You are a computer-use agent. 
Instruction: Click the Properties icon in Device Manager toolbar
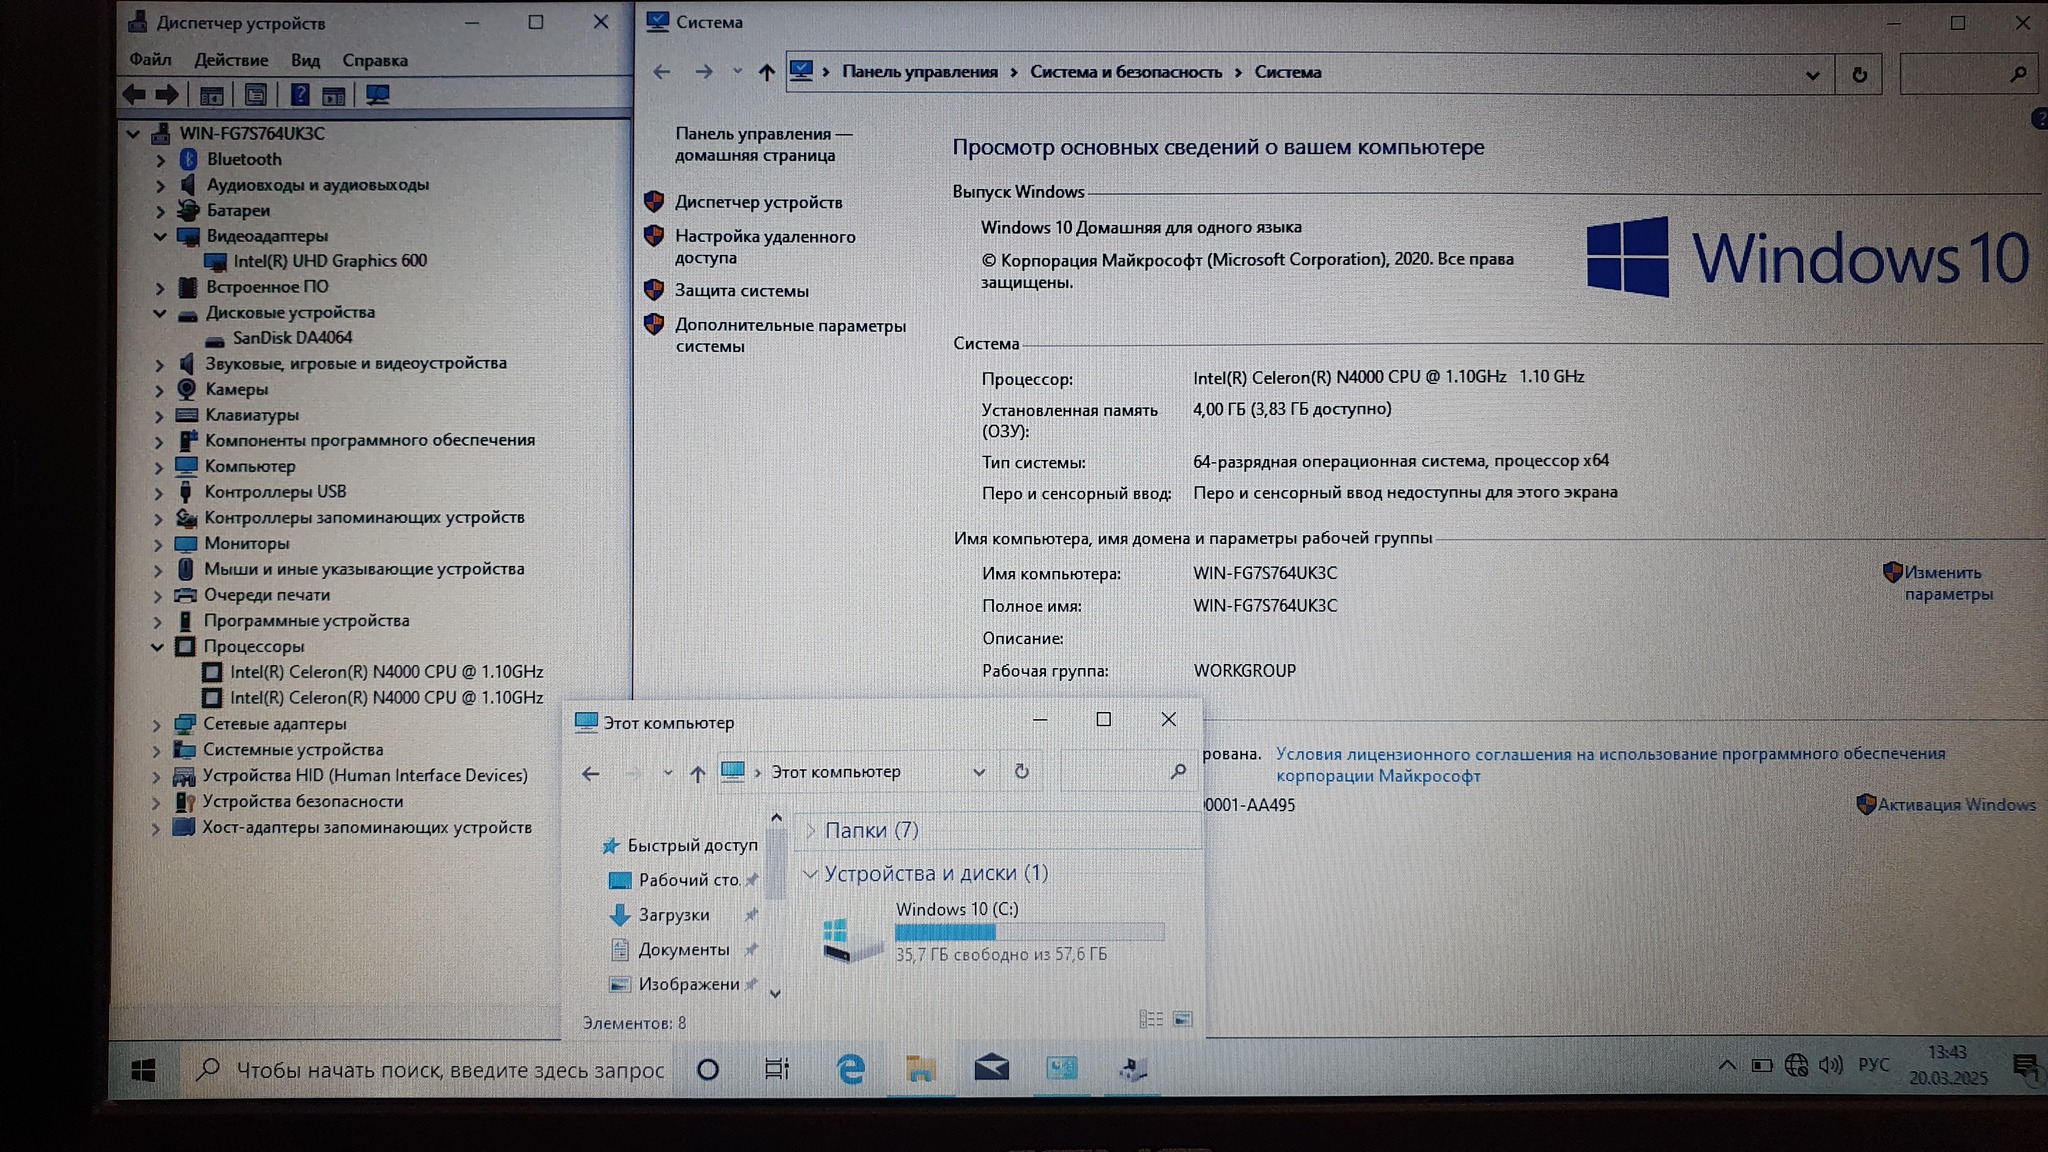pos(256,95)
